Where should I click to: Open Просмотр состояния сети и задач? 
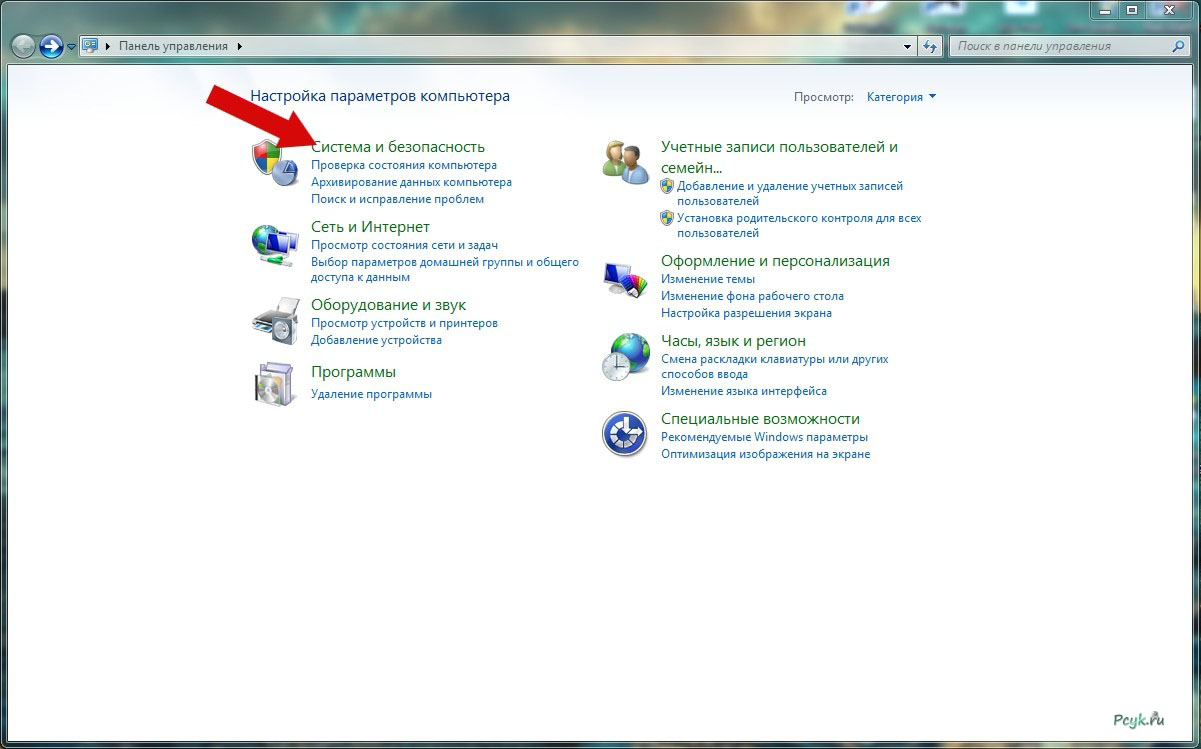pyautogui.click(x=405, y=245)
